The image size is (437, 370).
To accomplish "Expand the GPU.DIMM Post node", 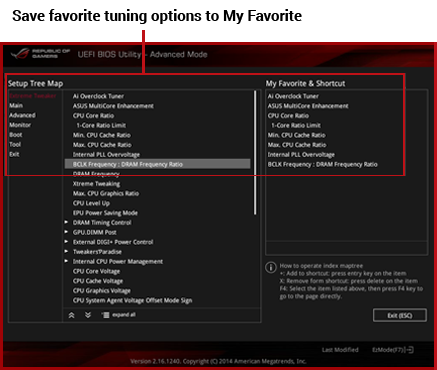I will click(66, 232).
